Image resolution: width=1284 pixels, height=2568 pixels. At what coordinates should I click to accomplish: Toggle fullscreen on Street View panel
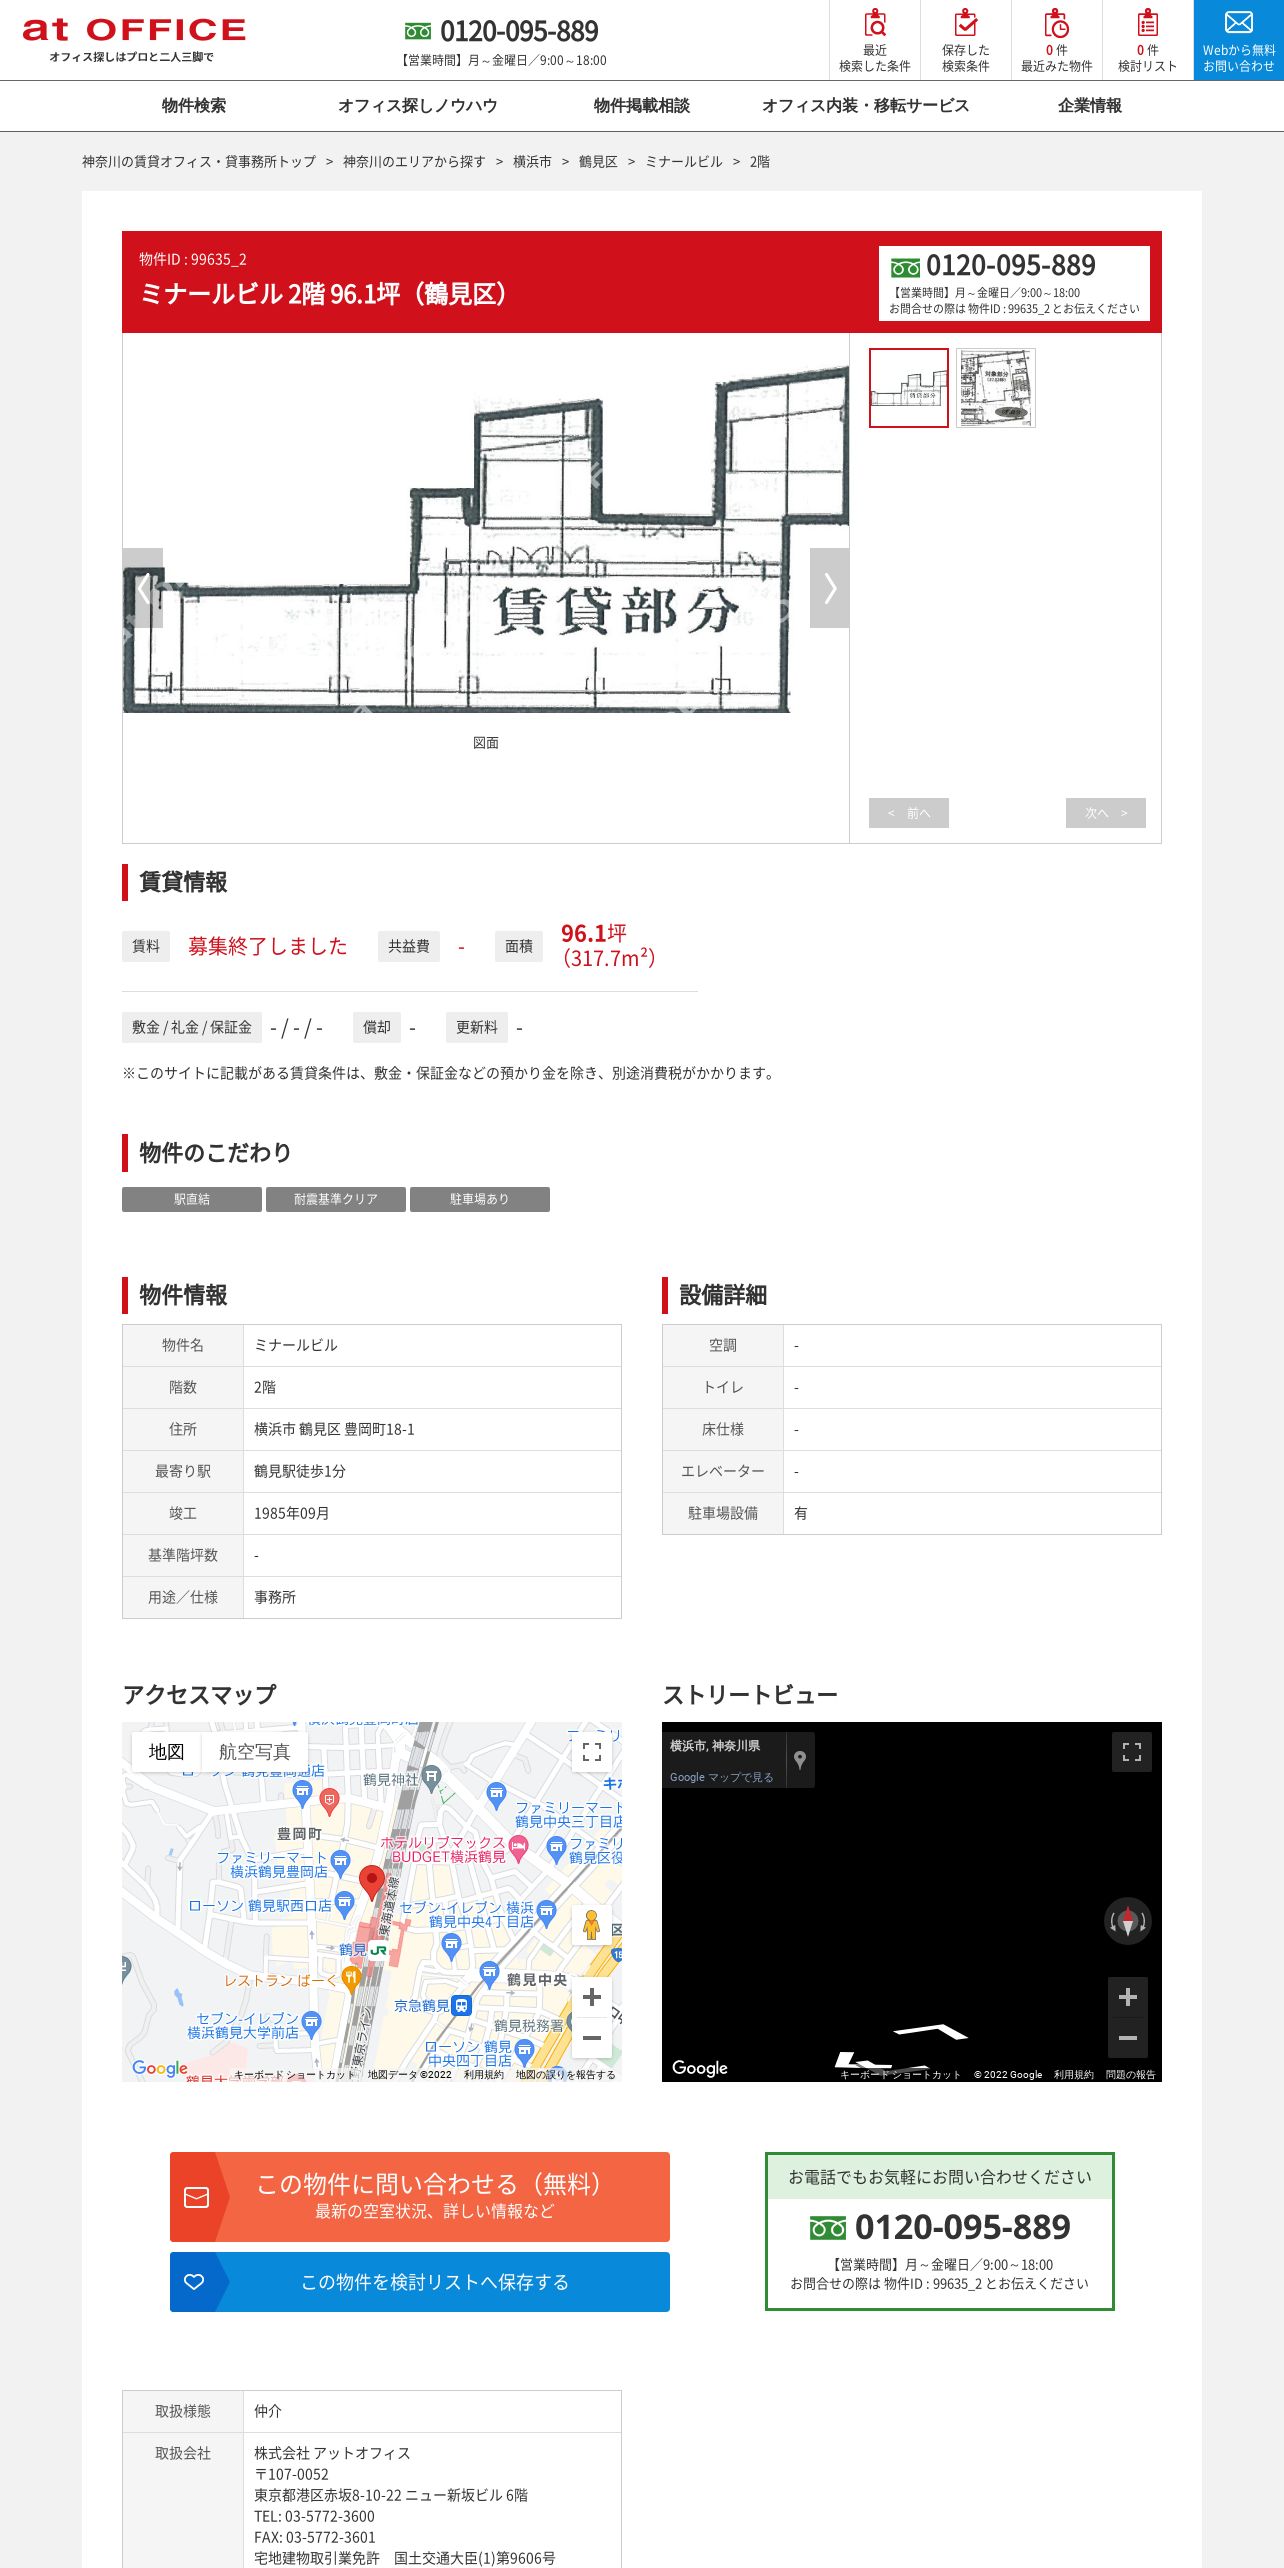(x=1131, y=1752)
